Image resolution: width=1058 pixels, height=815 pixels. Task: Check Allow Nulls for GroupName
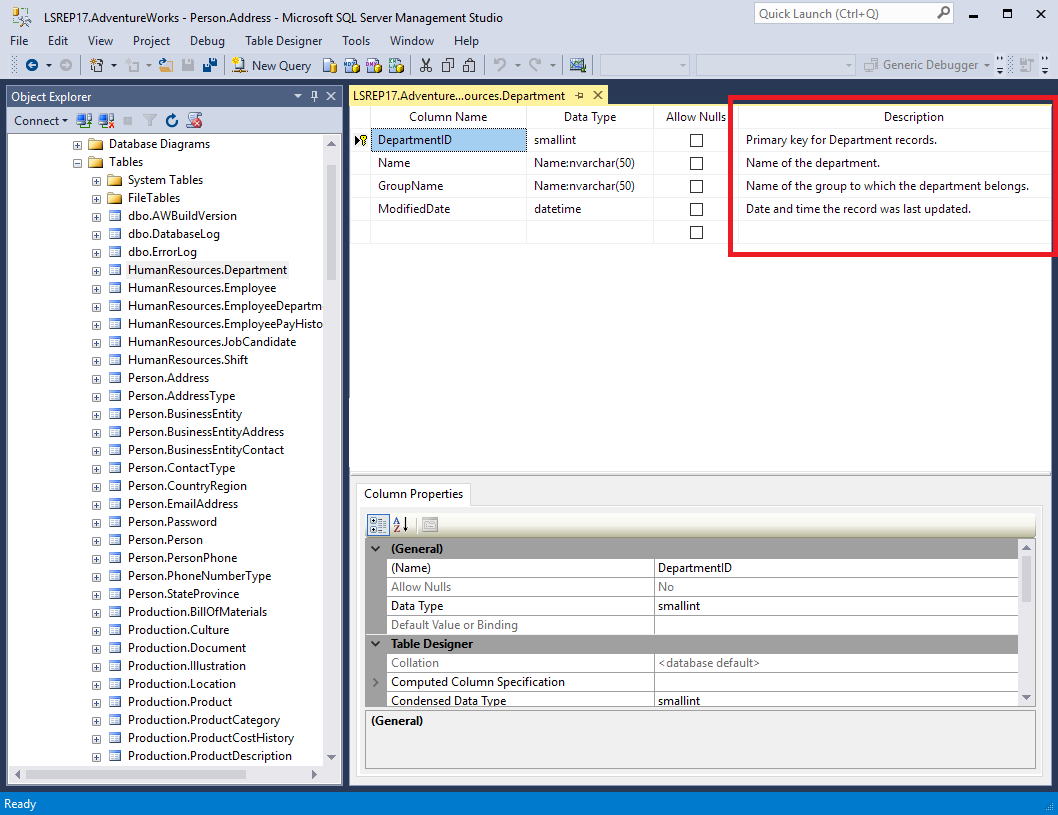coord(698,185)
